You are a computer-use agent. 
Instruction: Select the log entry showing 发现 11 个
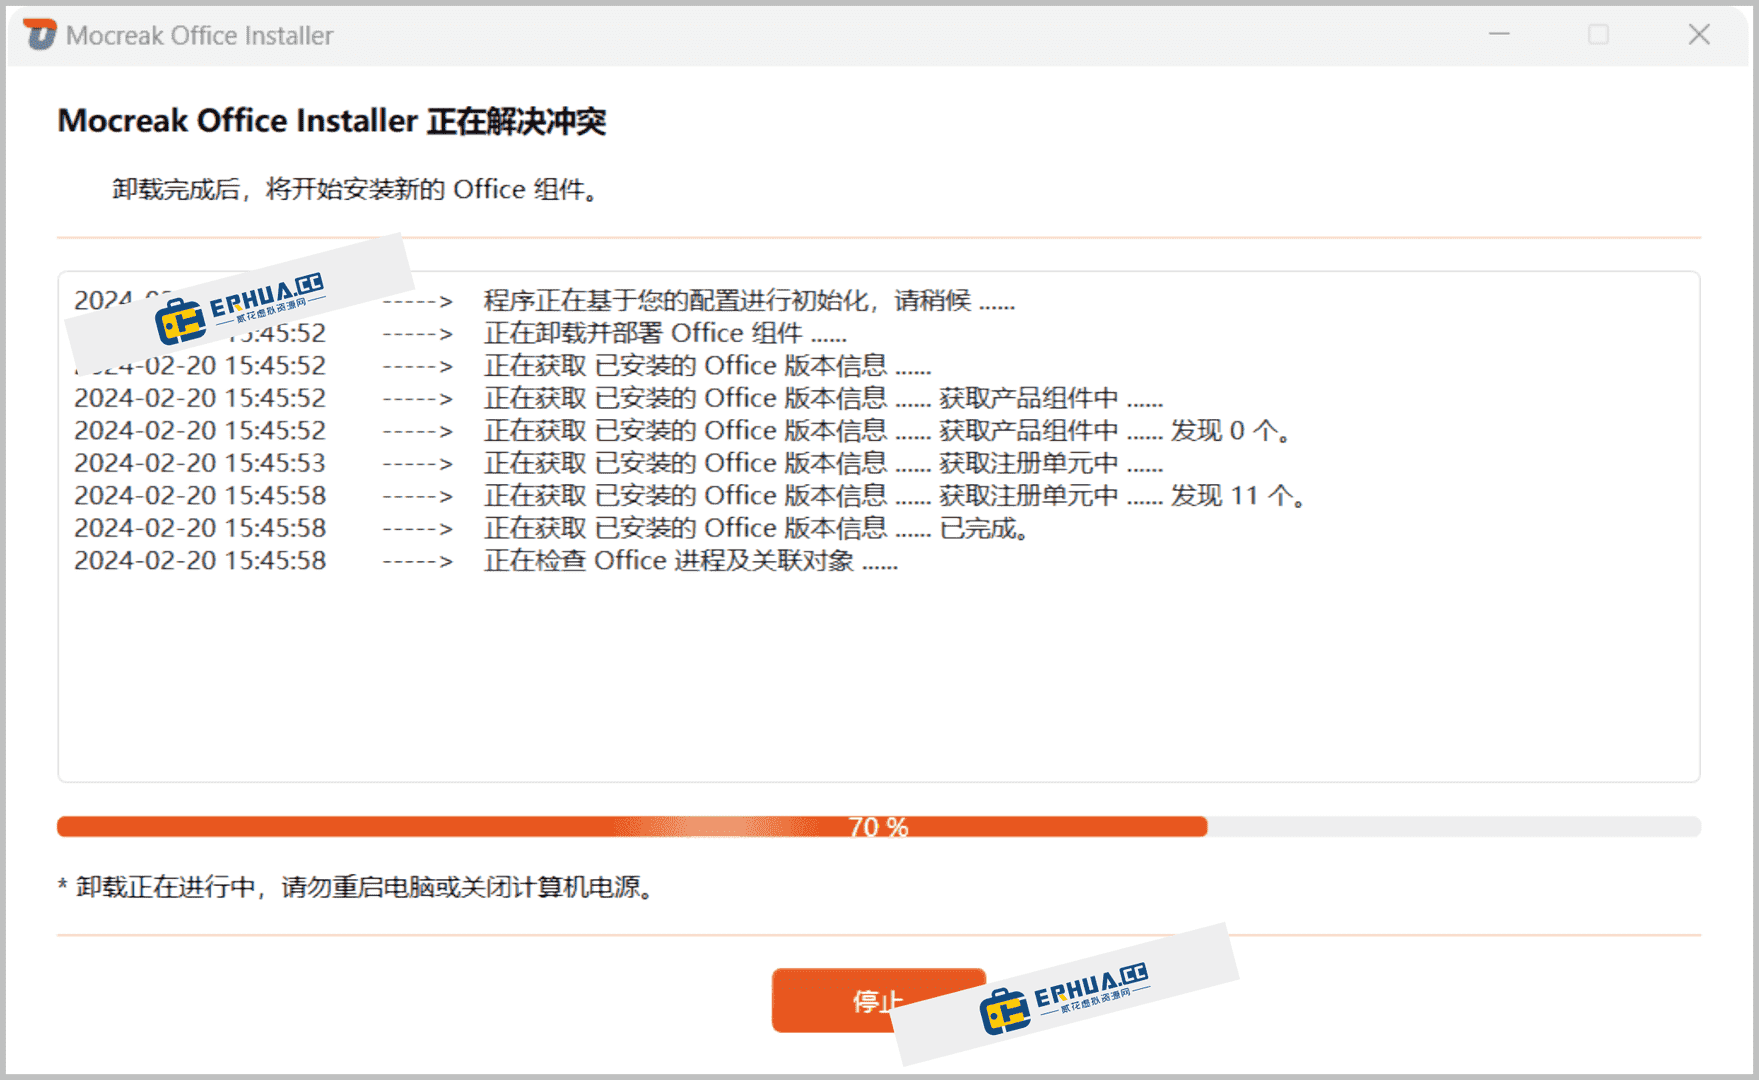point(893,495)
